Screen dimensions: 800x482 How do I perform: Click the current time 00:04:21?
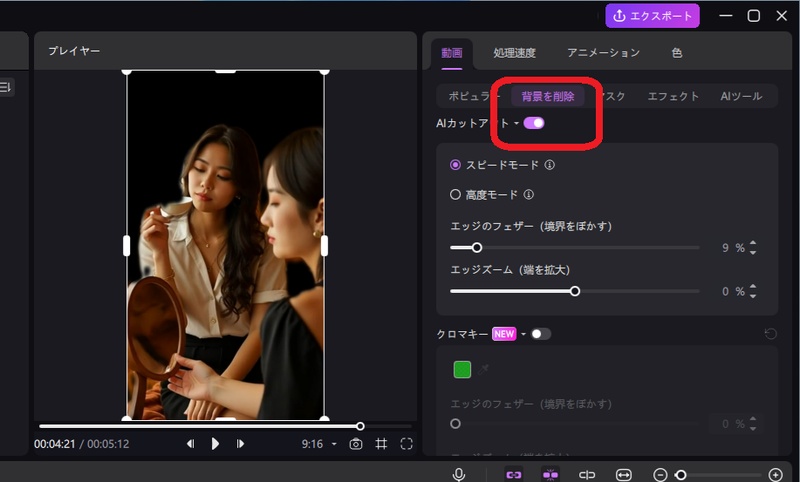tap(55, 444)
